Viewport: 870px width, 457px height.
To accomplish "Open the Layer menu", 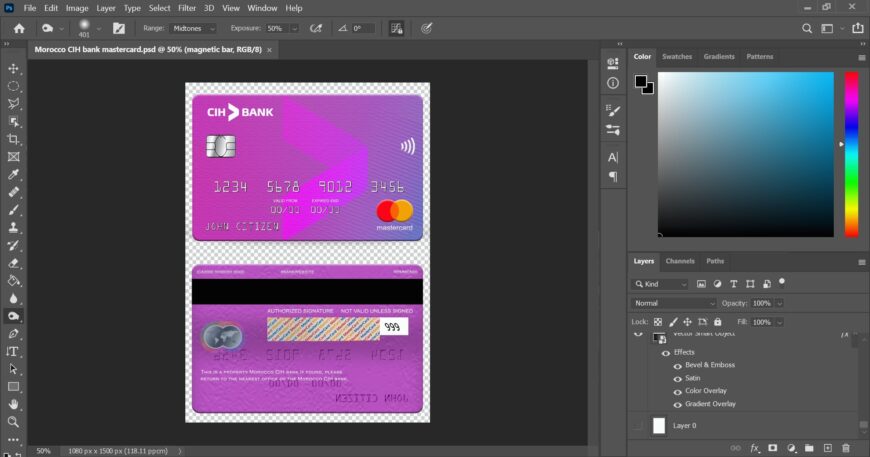I will click(105, 8).
